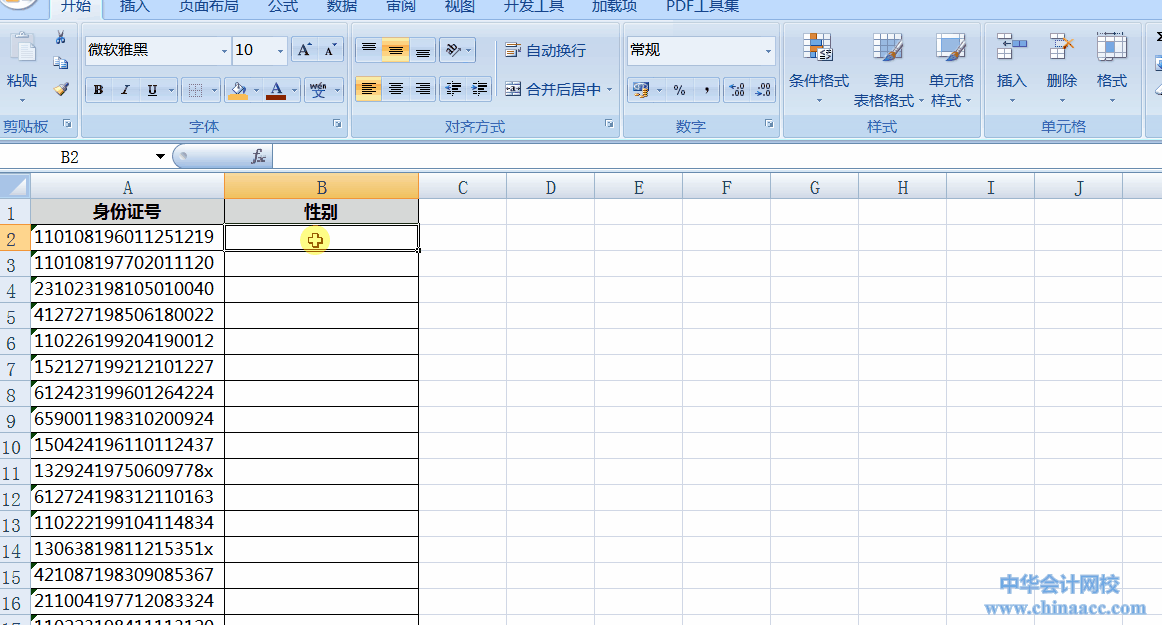The image size is (1162, 625).
Task: Apply the yellow fill color bucket
Action: pos(237,90)
